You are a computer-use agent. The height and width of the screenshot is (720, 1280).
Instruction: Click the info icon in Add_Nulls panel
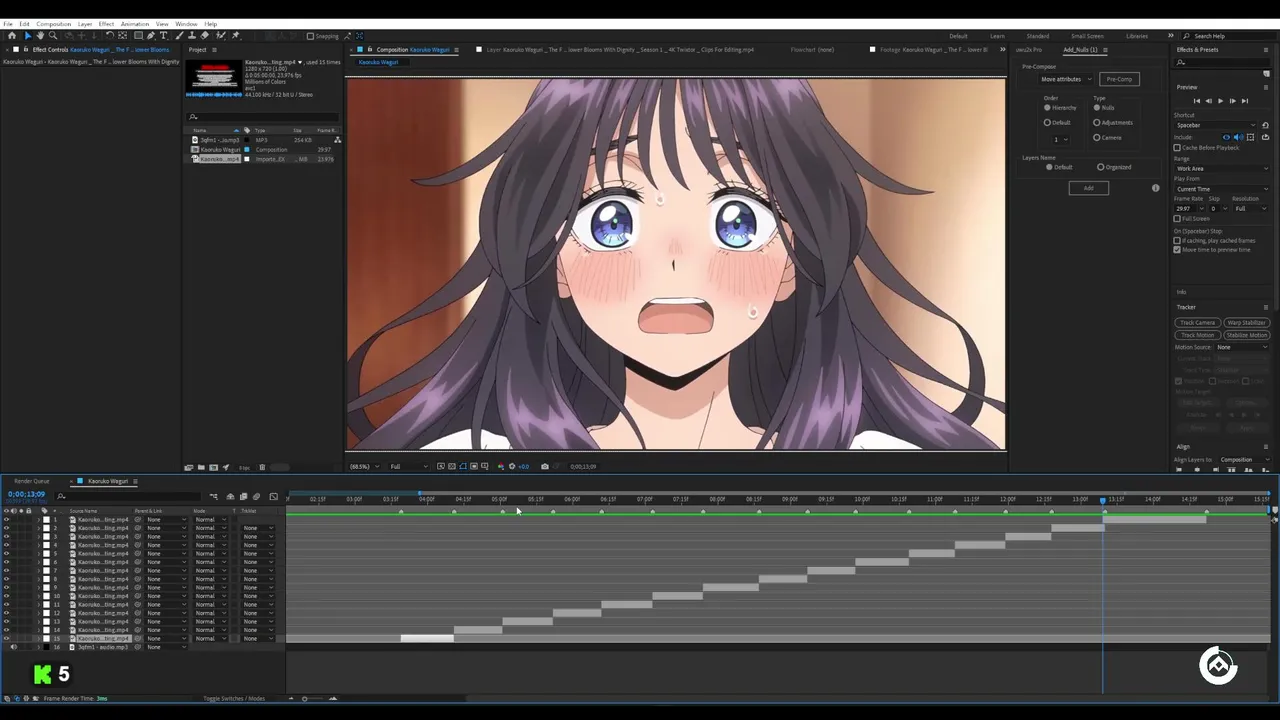tap(1156, 188)
